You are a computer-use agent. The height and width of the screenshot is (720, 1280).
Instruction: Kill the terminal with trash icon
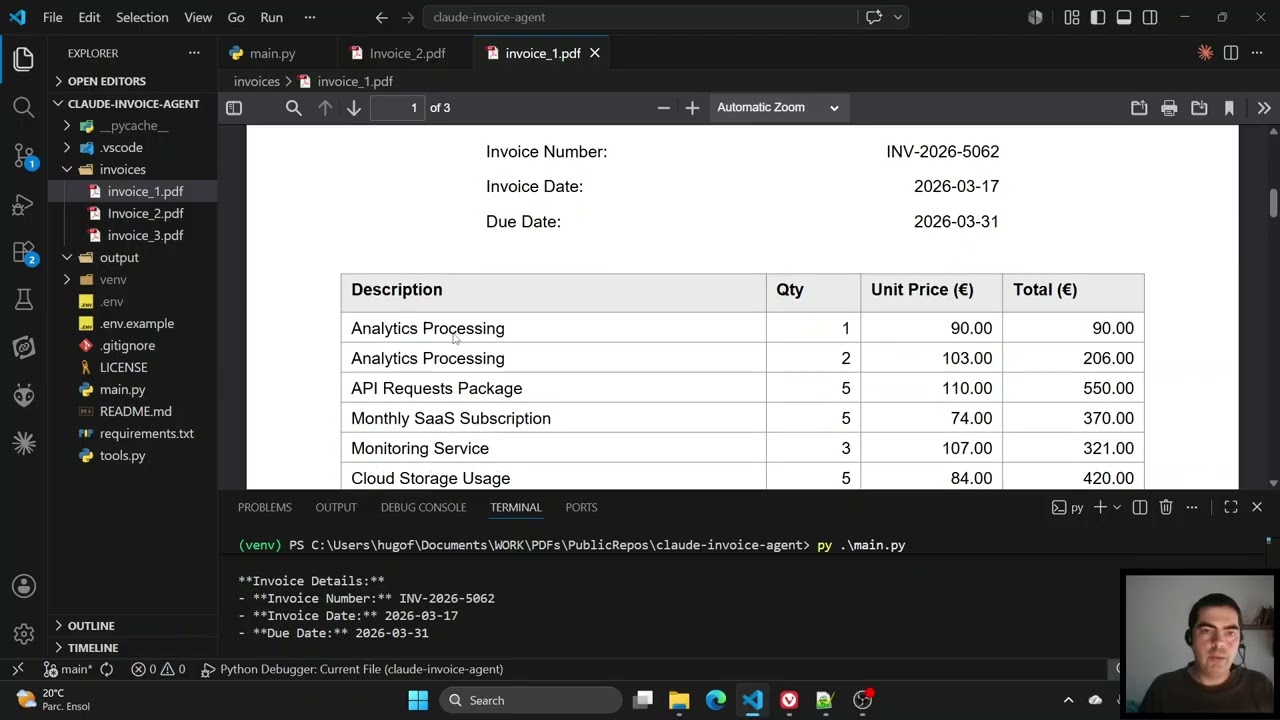click(1166, 507)
